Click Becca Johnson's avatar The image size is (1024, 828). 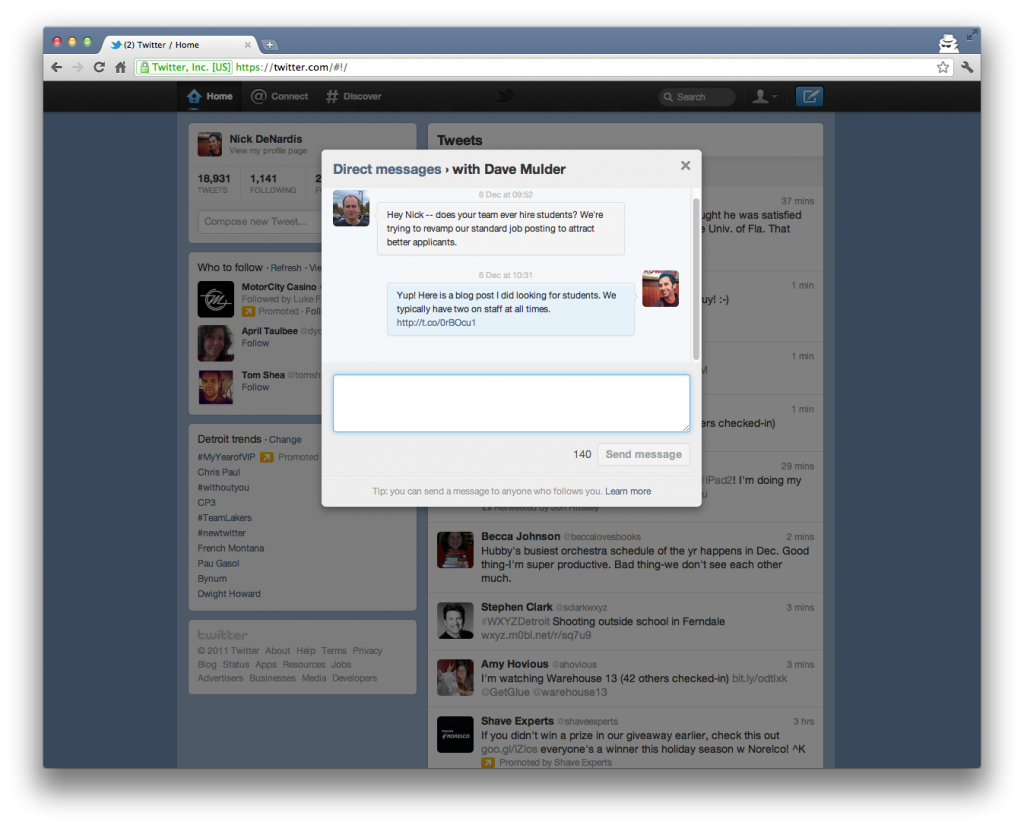(455, 550)
